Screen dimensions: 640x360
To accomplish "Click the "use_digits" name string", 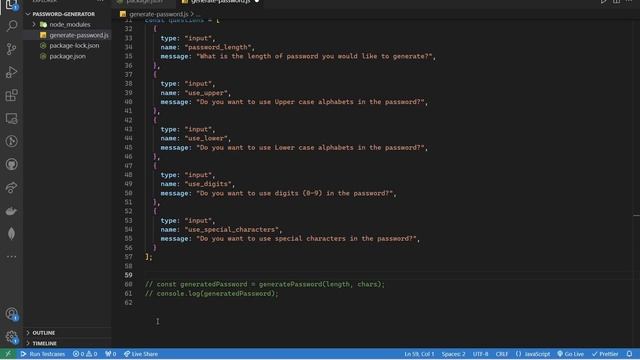I will coord(209,184).
